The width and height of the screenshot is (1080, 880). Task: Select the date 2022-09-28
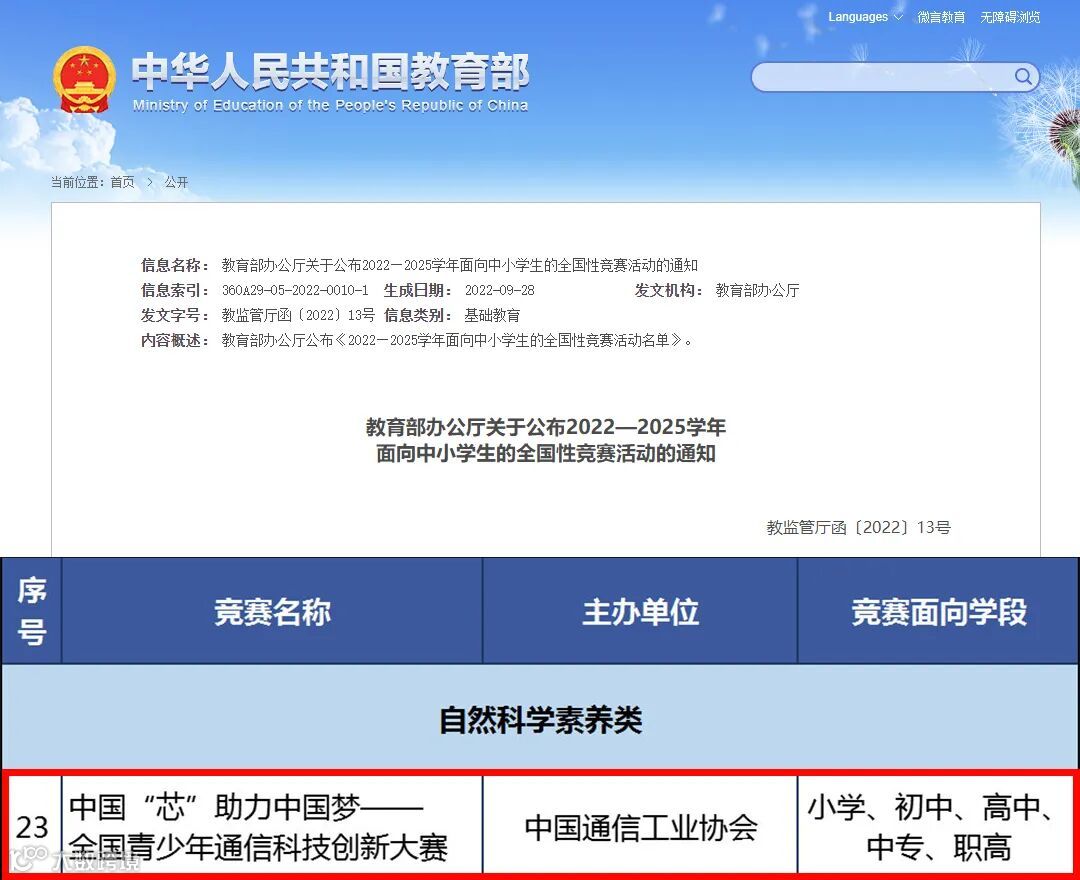[499, 291]
